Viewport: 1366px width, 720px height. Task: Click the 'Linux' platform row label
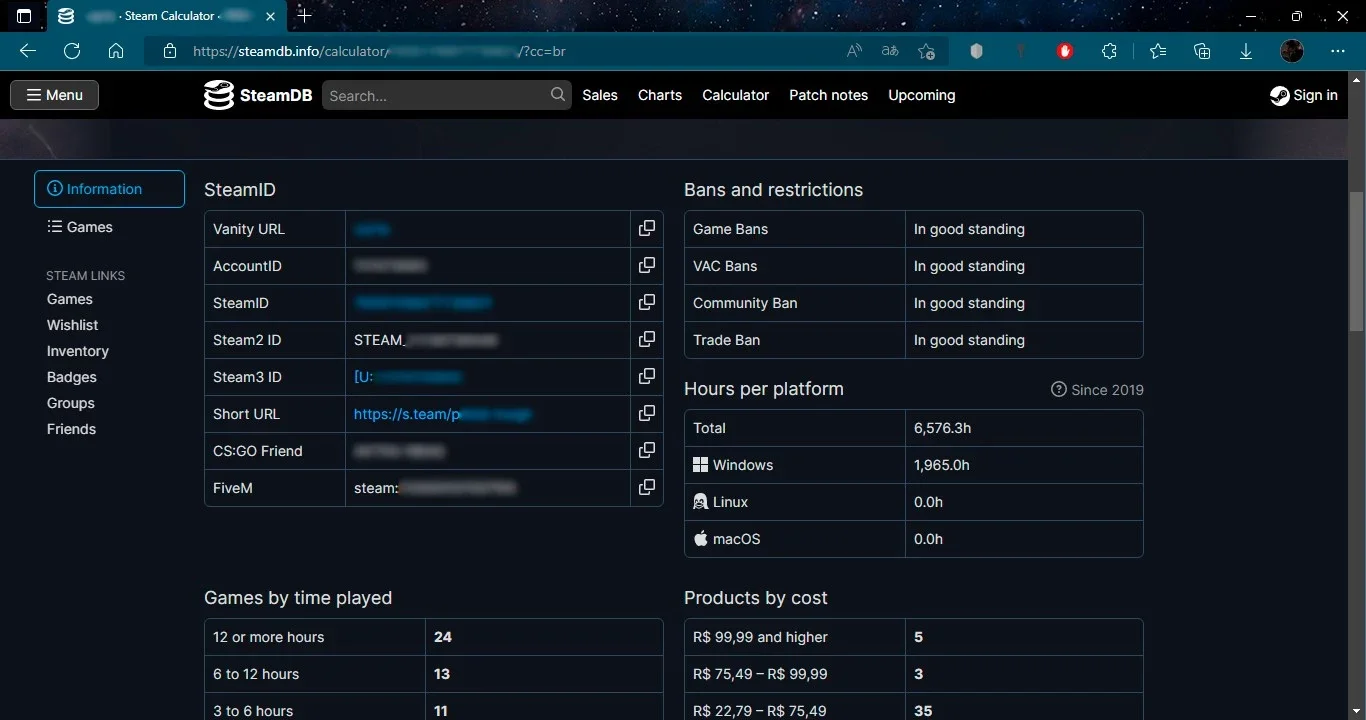(720, 502)
